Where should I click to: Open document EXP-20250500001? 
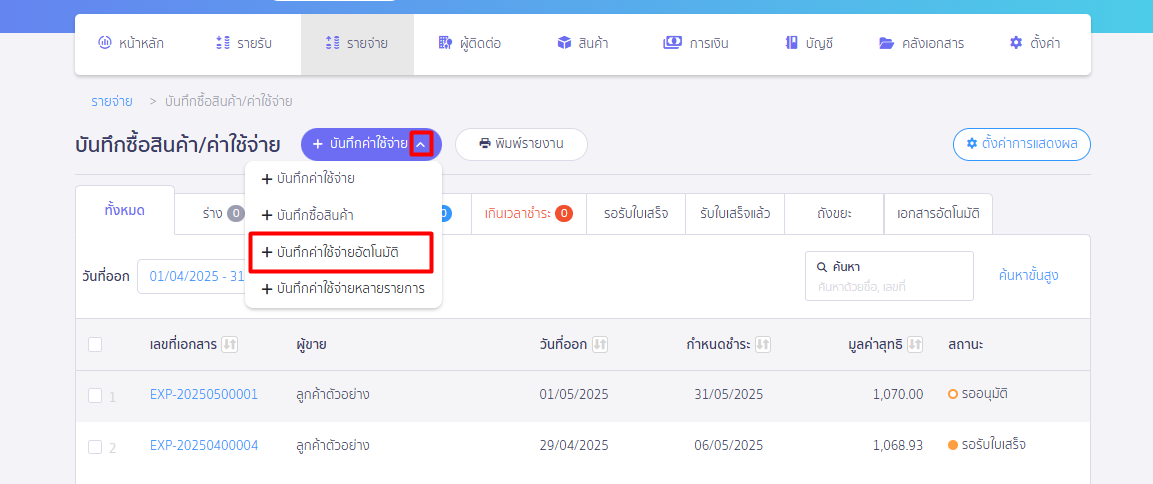(x=204, y=394)
